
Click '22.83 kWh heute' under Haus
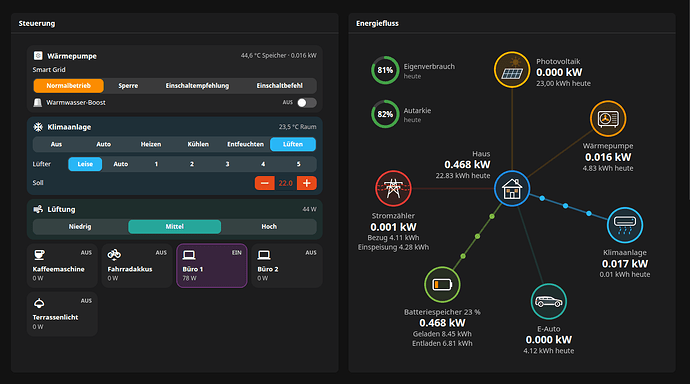(463, 176)
